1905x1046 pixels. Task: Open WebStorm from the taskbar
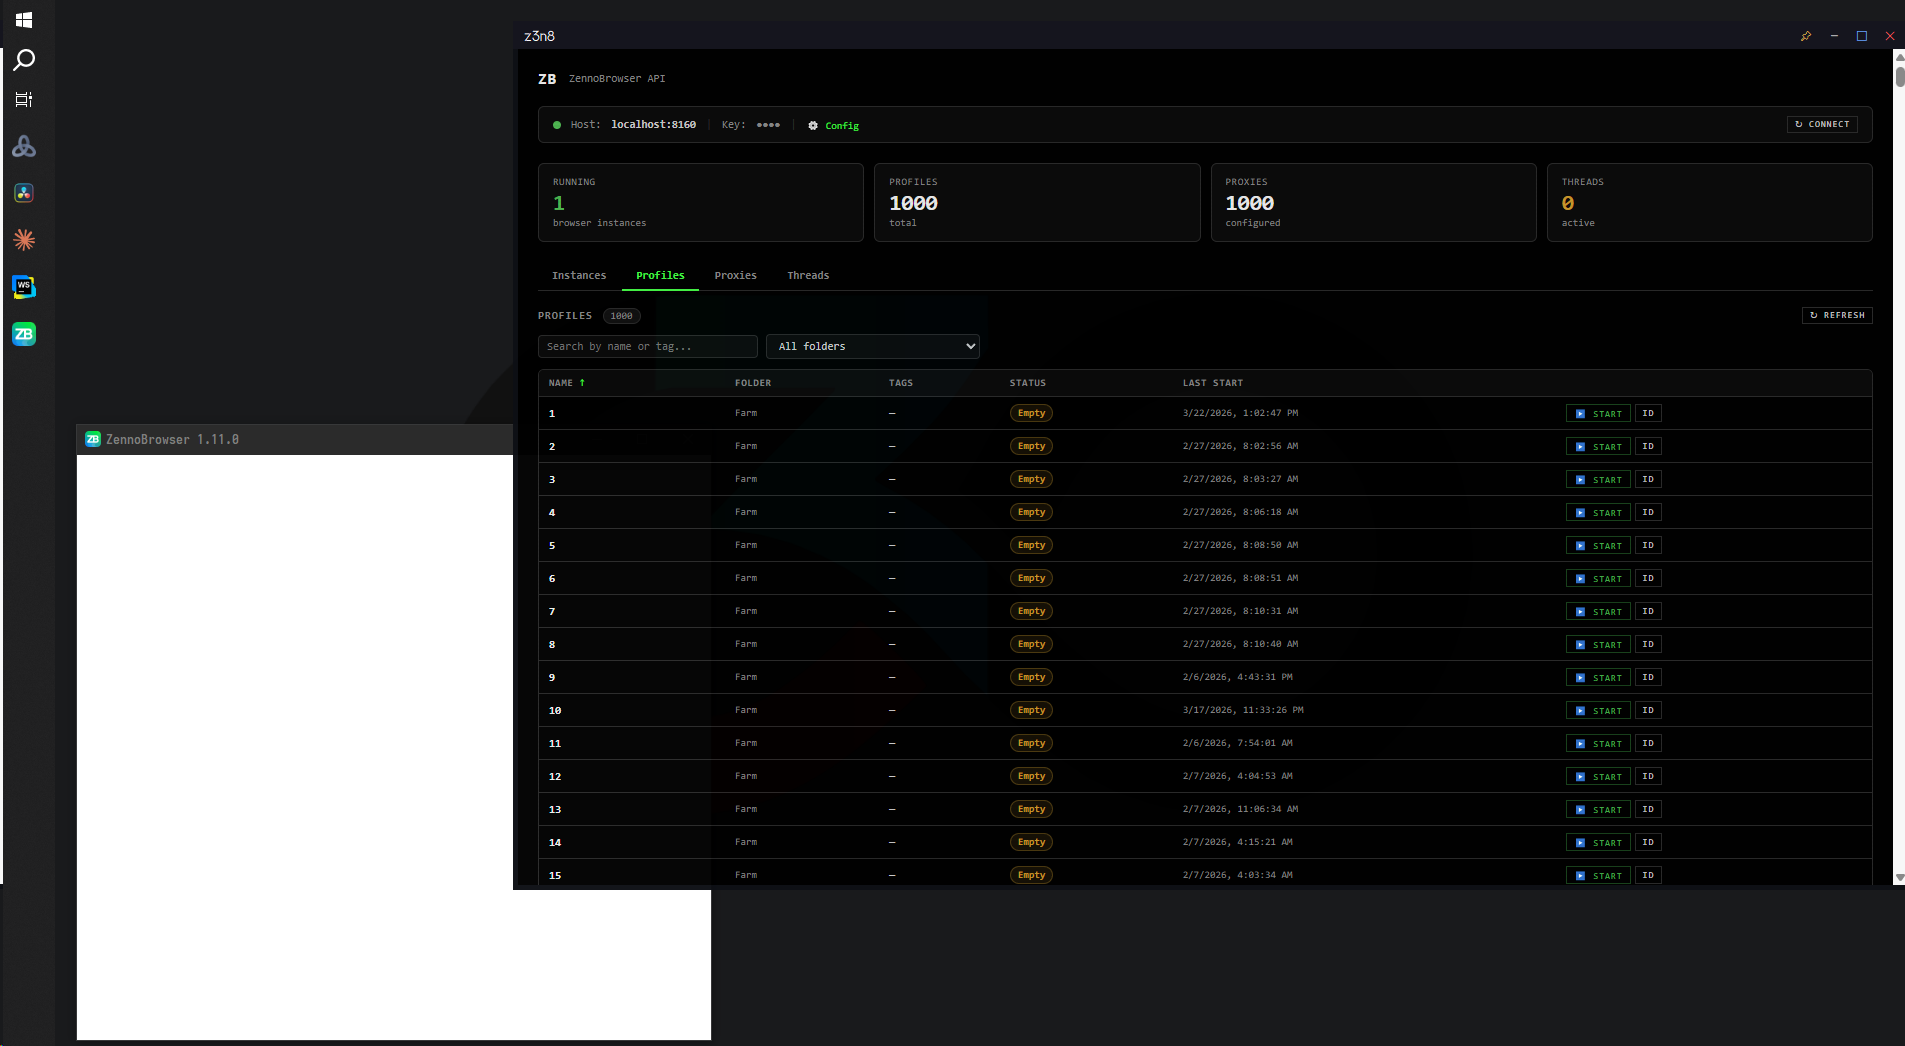coord(24,287)
